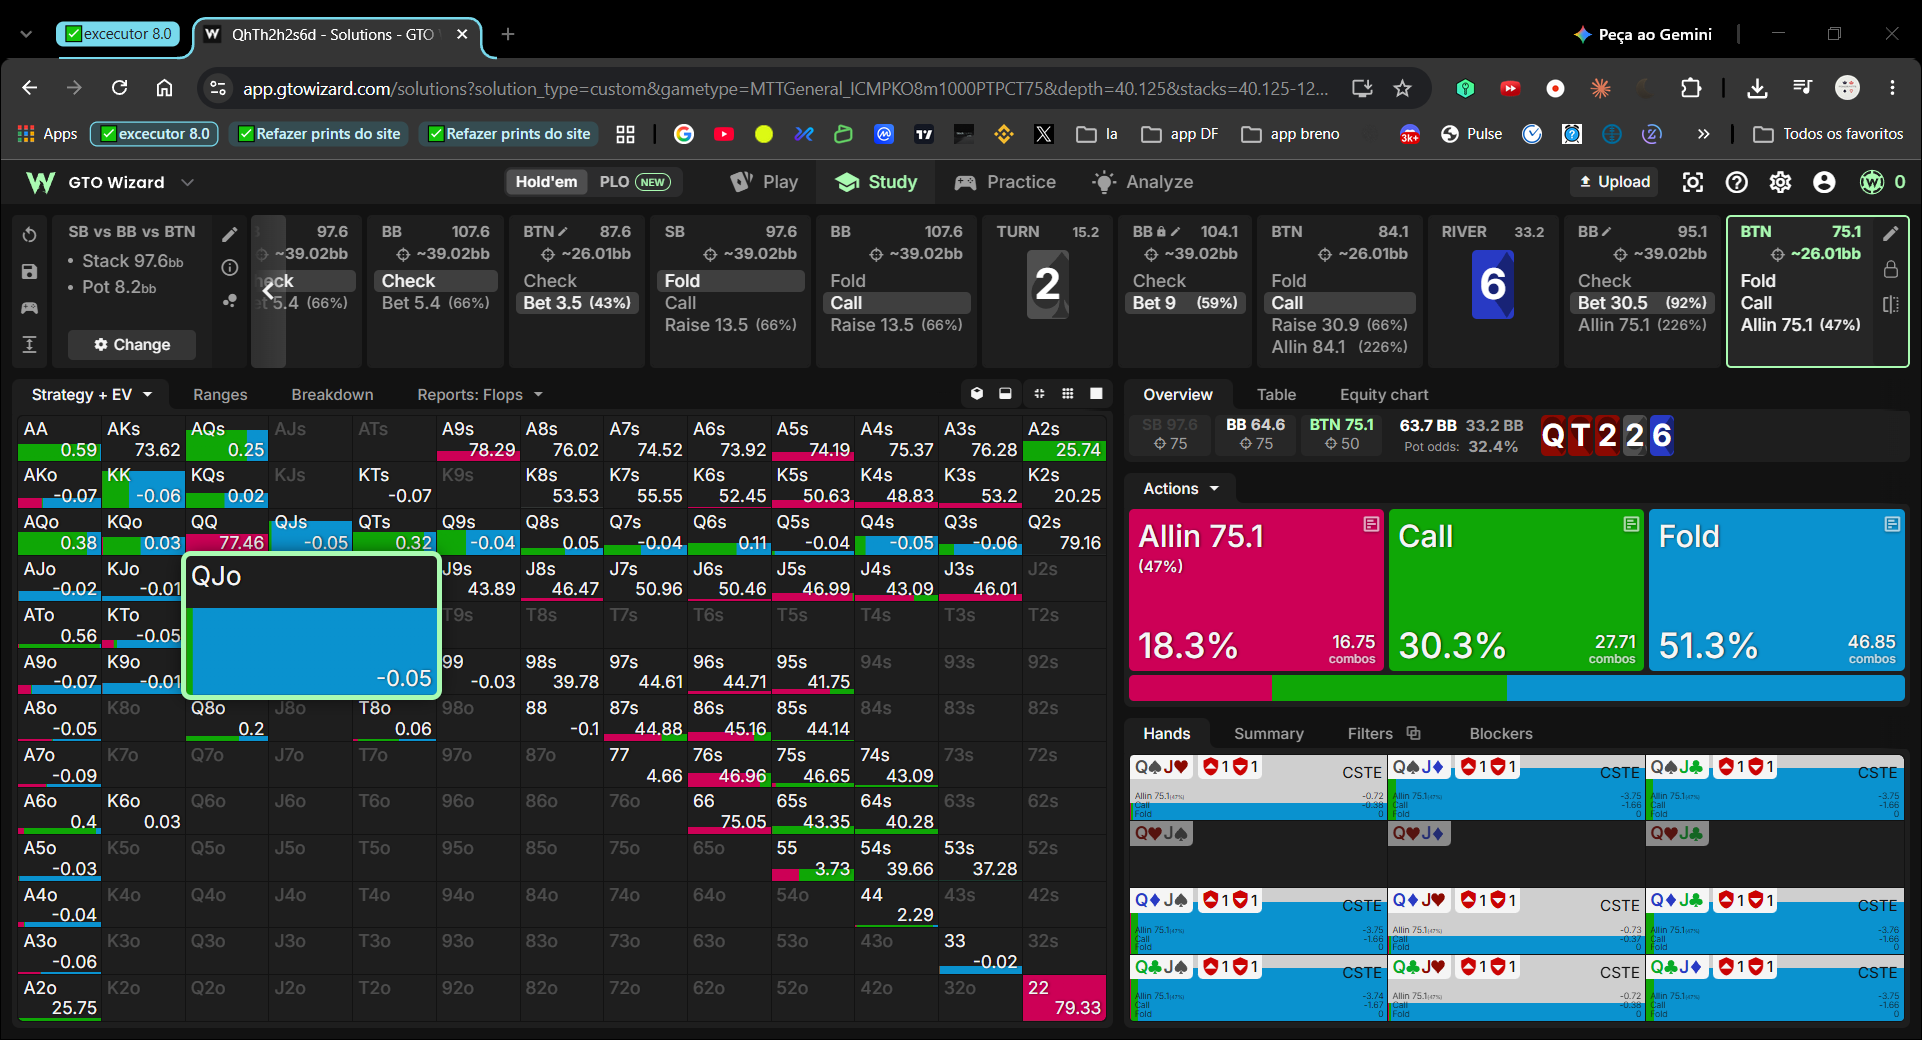The image size is (1922, 1040).
Task: Click the Upload button
Action: (1614, 182)
